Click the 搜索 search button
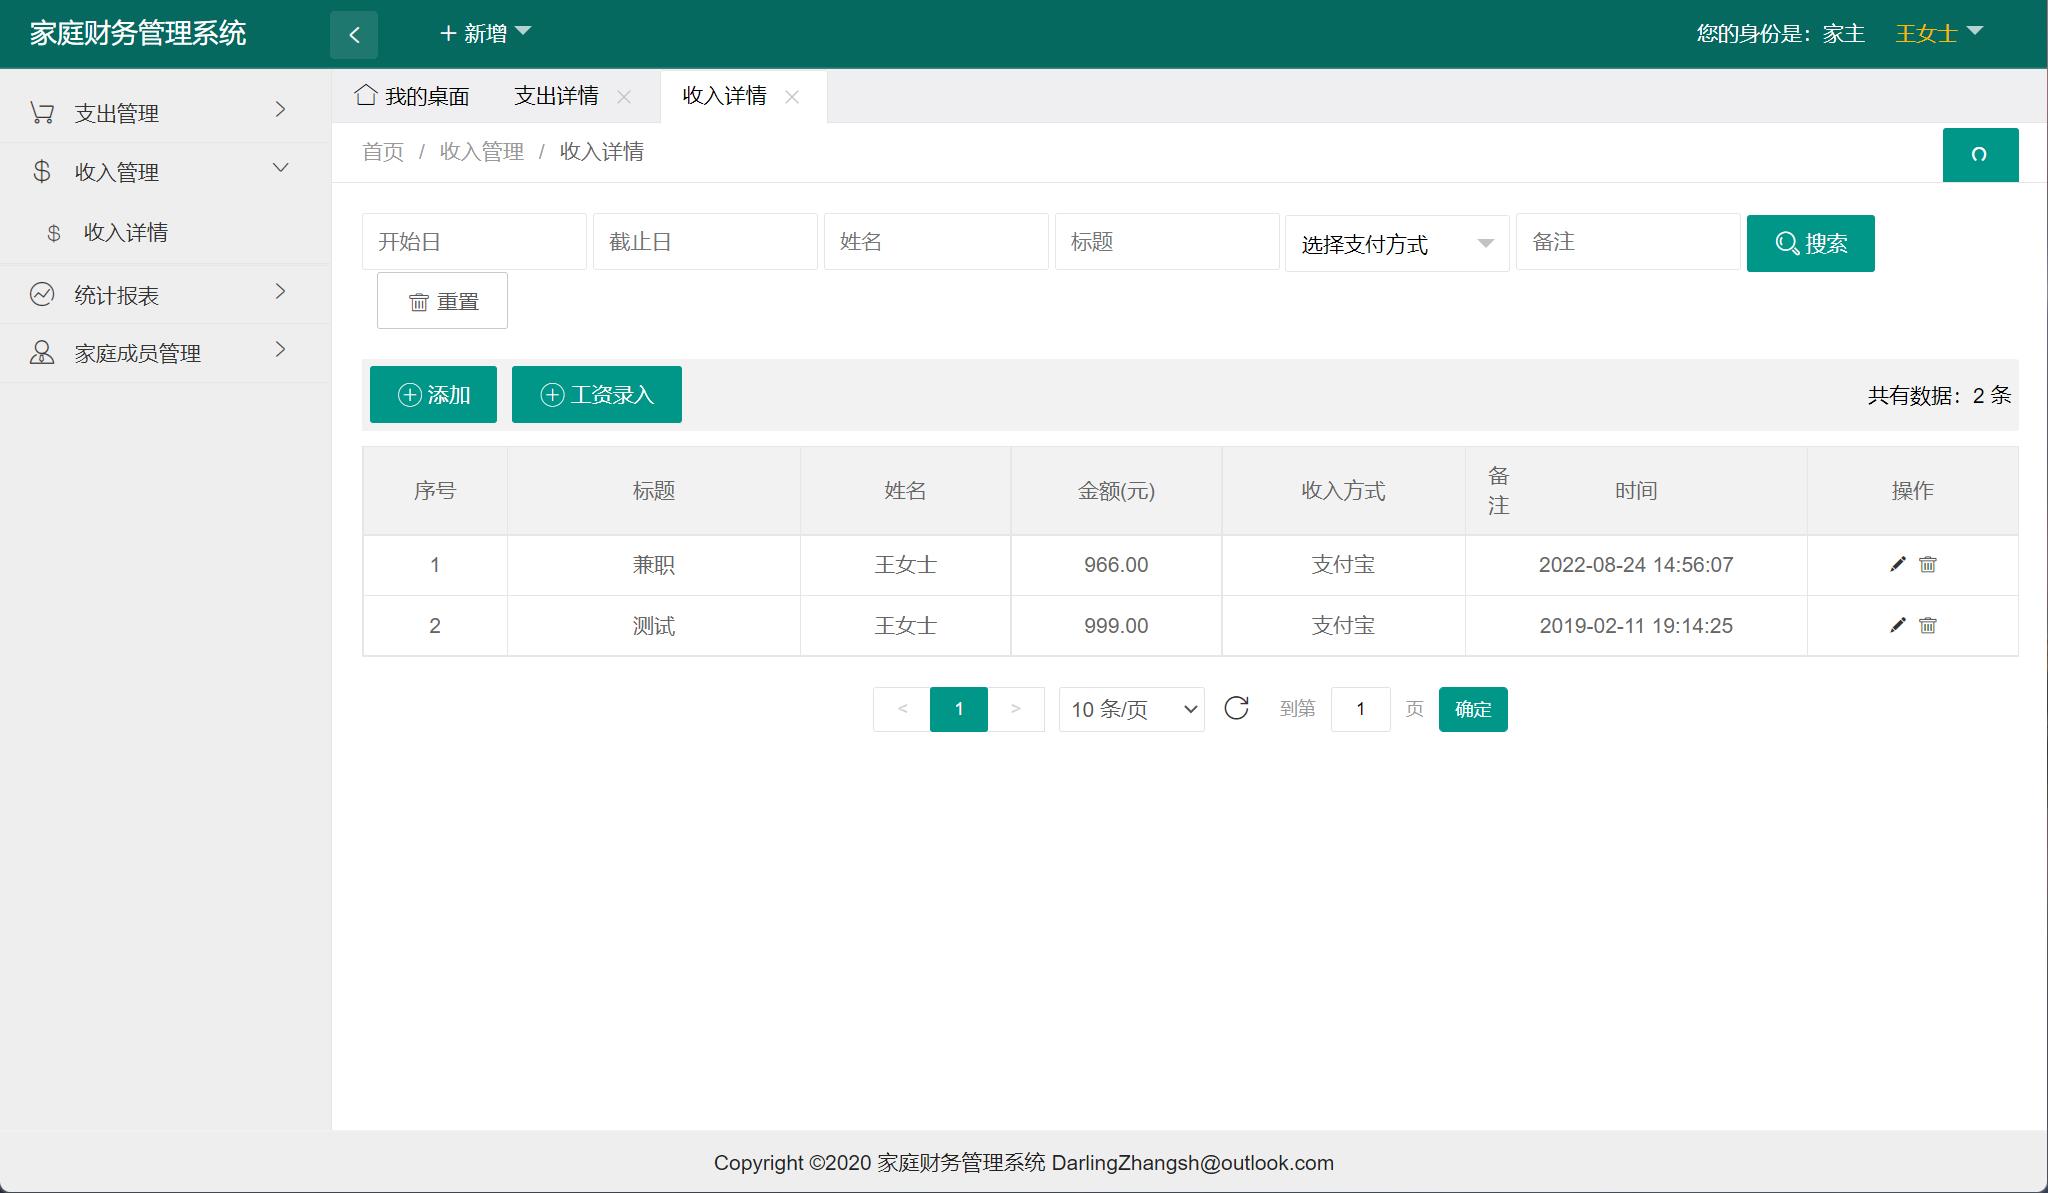 tap(1810, 242)
